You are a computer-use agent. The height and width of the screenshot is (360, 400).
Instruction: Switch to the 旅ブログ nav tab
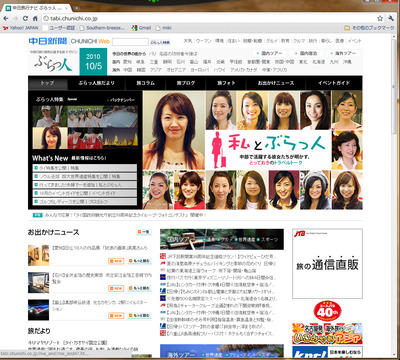point(186,83)
